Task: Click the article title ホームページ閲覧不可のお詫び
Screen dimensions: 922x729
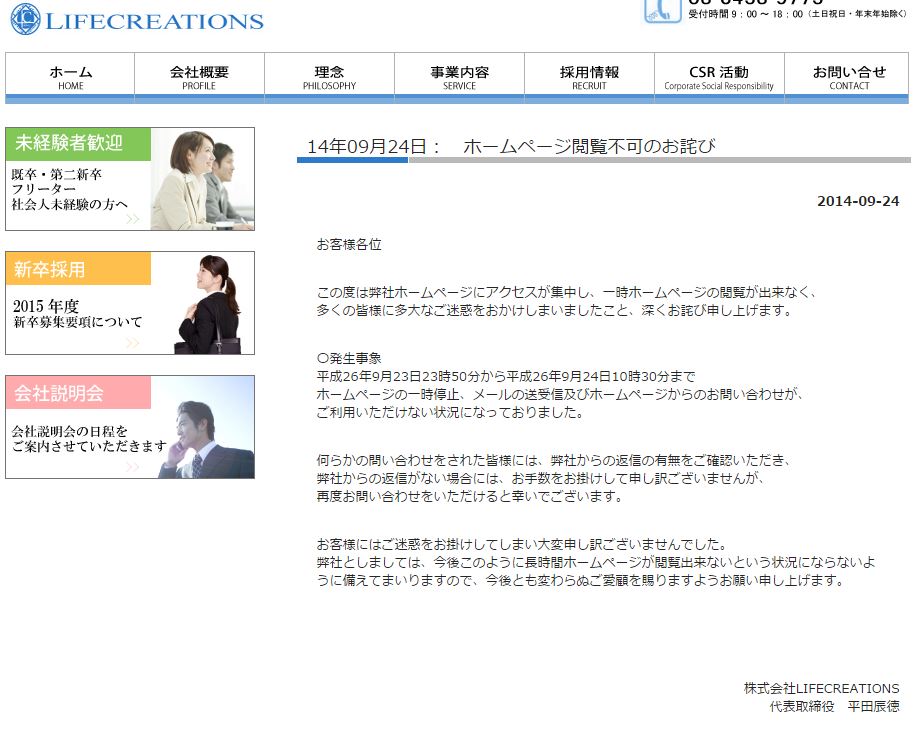Action: (589, 146)
